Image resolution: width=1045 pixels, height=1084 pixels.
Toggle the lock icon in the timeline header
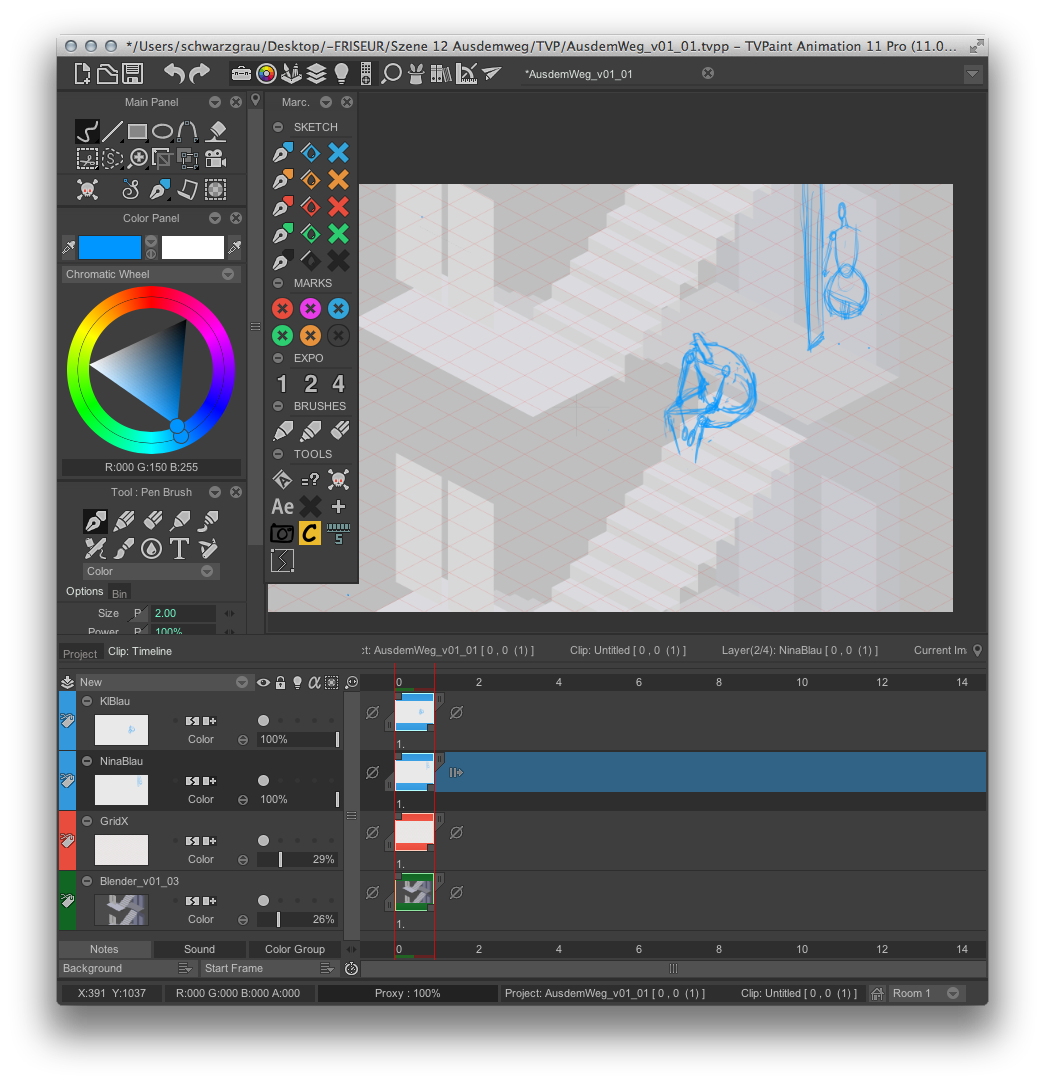click(x=280, y=682)
